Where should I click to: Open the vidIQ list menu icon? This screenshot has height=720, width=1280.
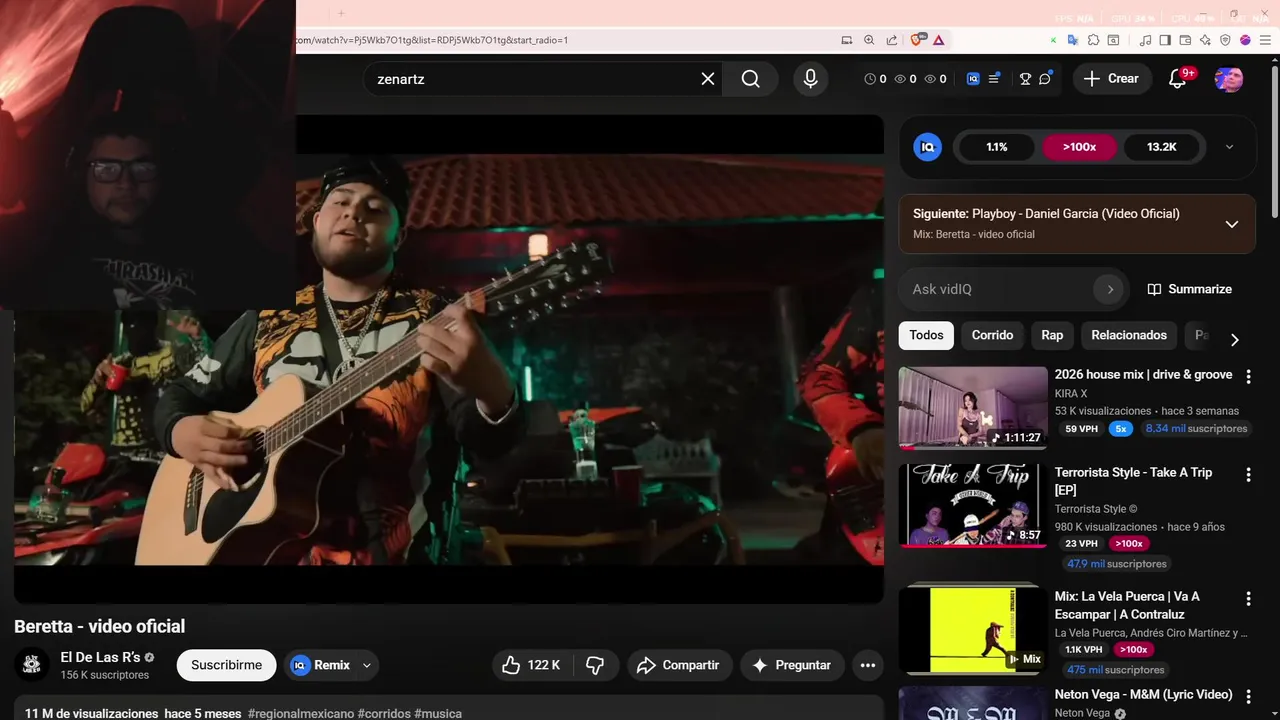(994, 79)
